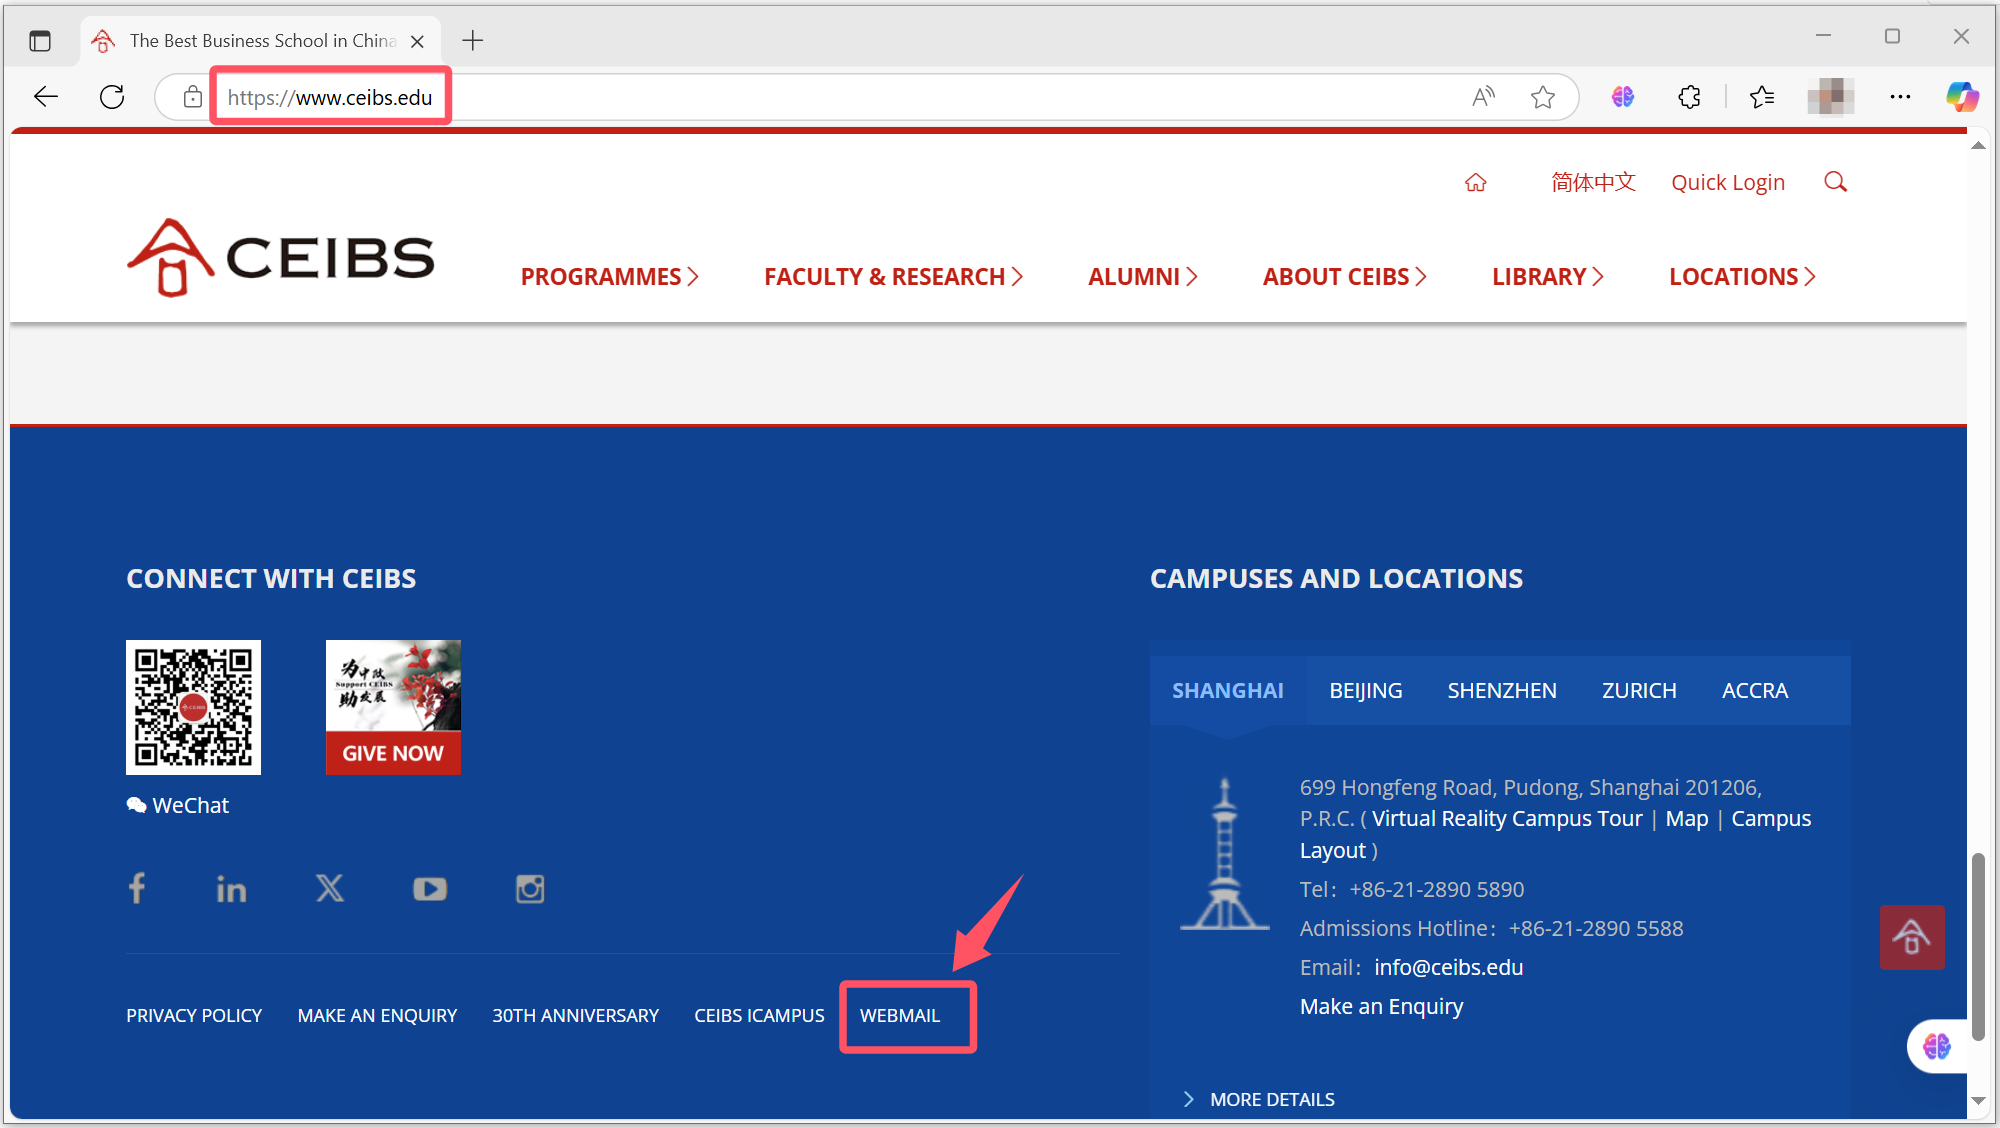Go to CEIBS home via house icon
The image size is (2000, 1128).
pyautogui.click(x=1476, y=183)
